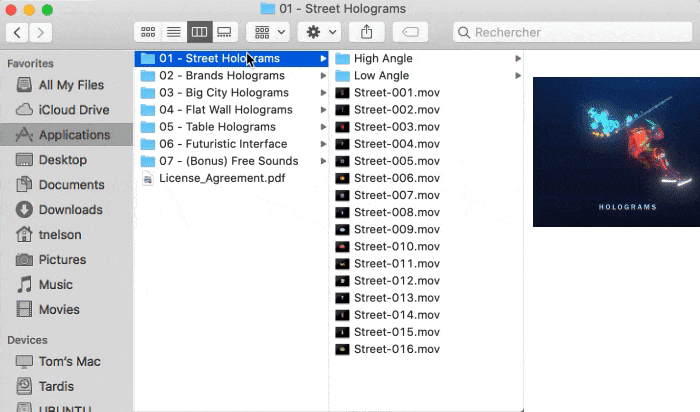The width and height of the screenshot is (700, 412).
Task: Select Street-002.mov file
Action: 426,110
